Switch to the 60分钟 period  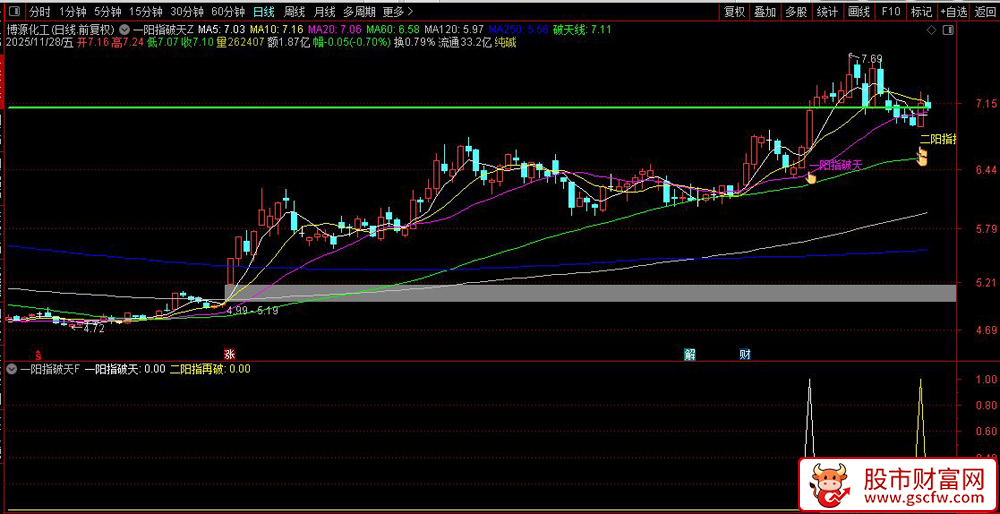(x=228, y=11)
